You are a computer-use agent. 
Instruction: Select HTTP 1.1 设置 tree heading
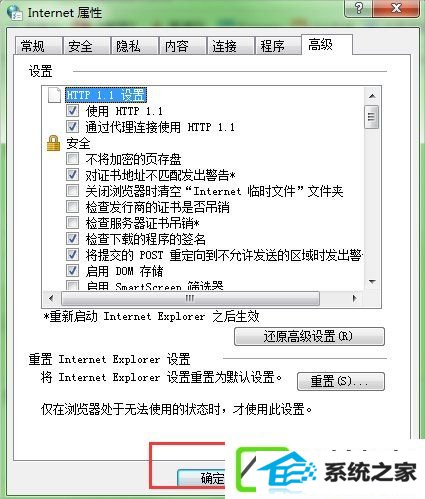(x=106, y=95)
